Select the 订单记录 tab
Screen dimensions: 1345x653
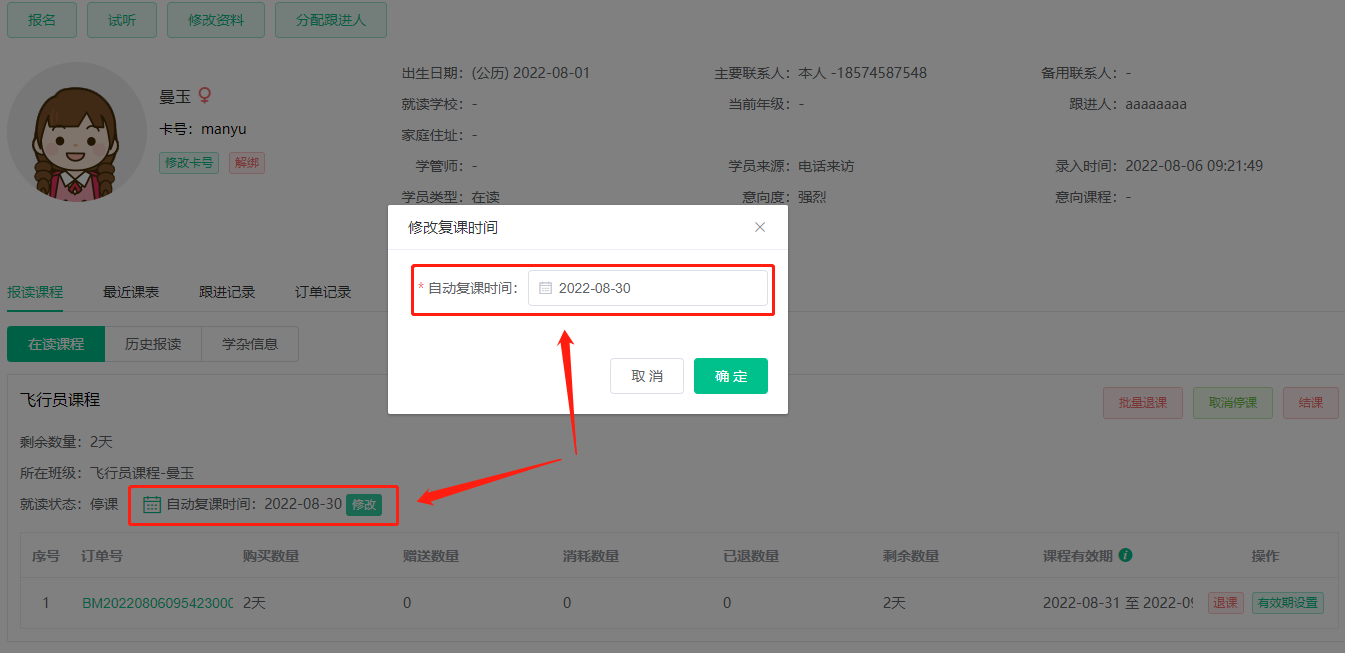click(x=323, y=292)
